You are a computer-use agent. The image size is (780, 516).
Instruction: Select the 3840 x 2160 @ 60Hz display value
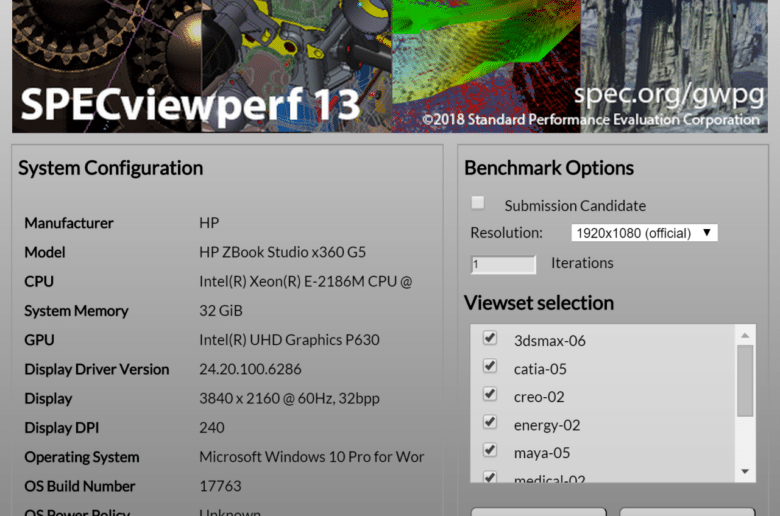[289, 399]
